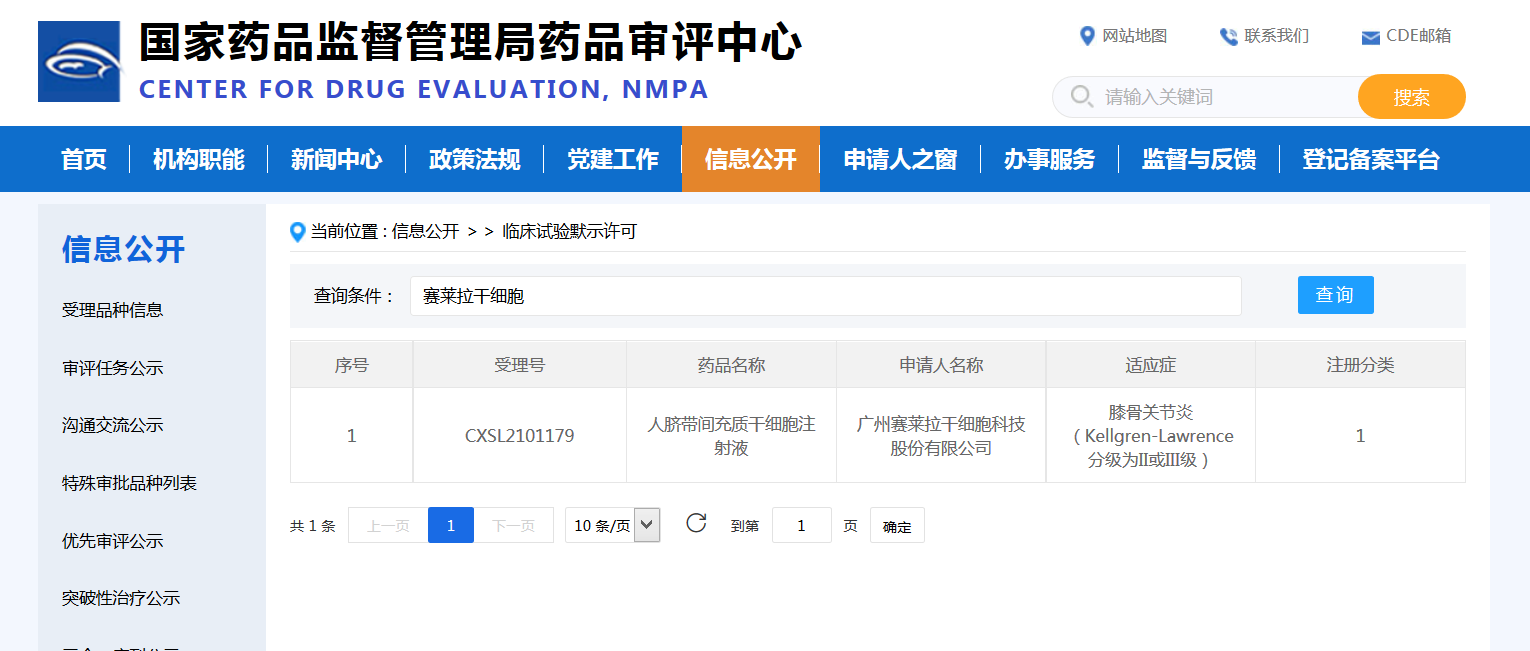Screen dimensions: 1530x651
Task: Open 受理品种信息 in the sidebar
Action: (113, 310)
